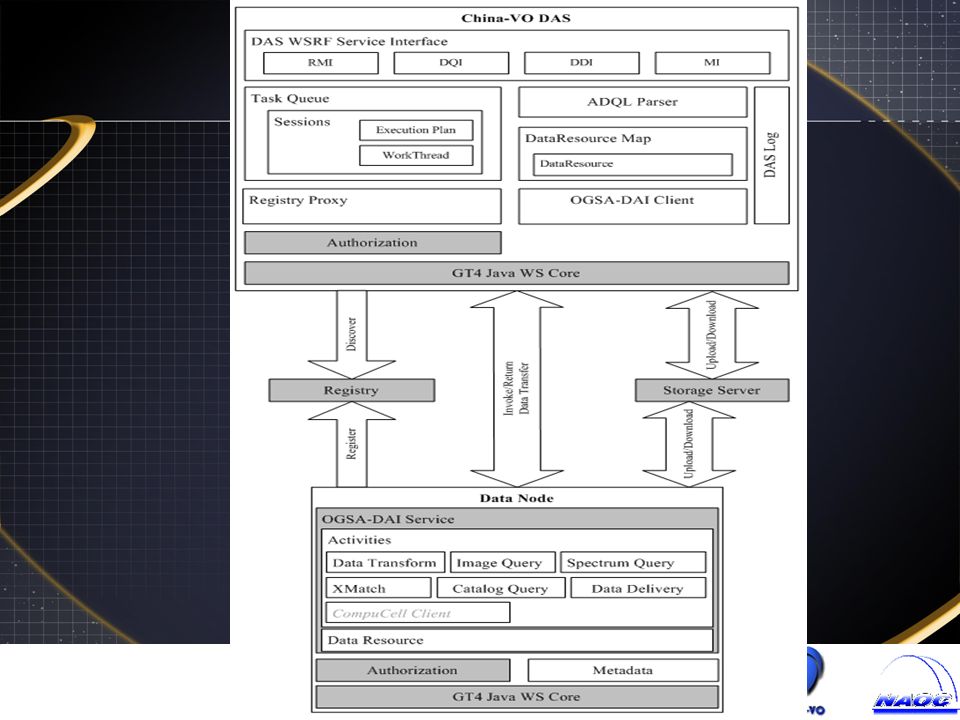
Task: Click the Data Node title
Action: pos(516,498)
